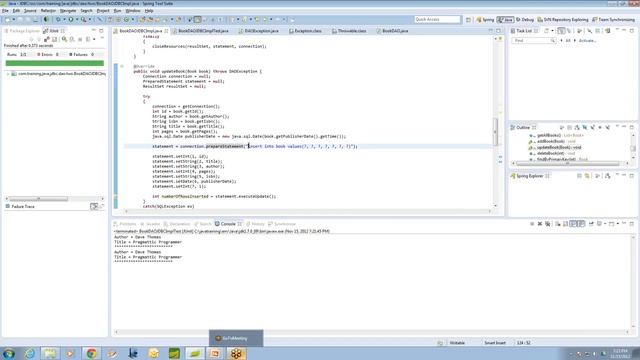The width and height of the screenshot is (640, 360).
Task: Open the New file dropdown arrow in toolbar
Action: [x=13, y=19]
